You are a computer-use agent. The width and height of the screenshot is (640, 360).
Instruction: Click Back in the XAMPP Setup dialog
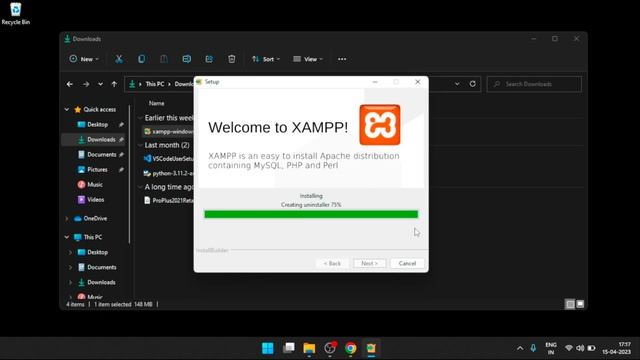click(x=332, y=263)
